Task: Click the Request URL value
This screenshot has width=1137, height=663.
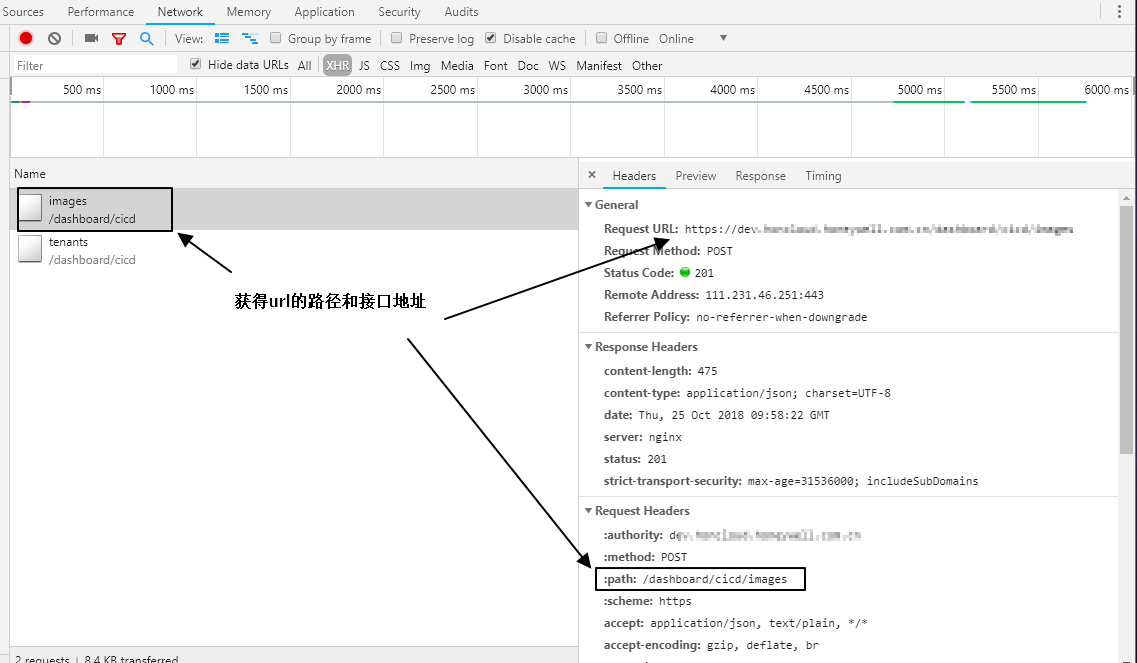Action: [x=879, y=229]
